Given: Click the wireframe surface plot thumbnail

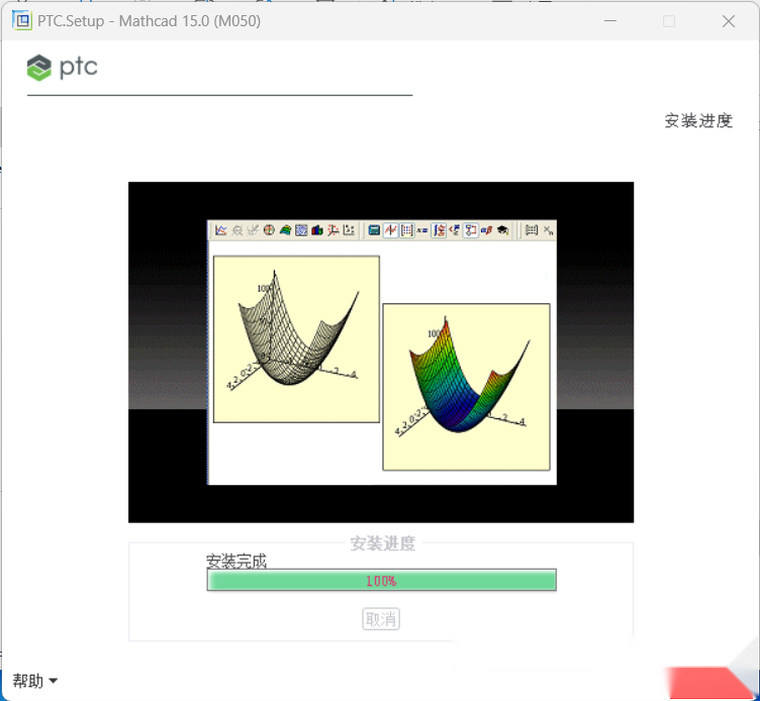Looking at the screenshot, I should click(x=296, y=339).
